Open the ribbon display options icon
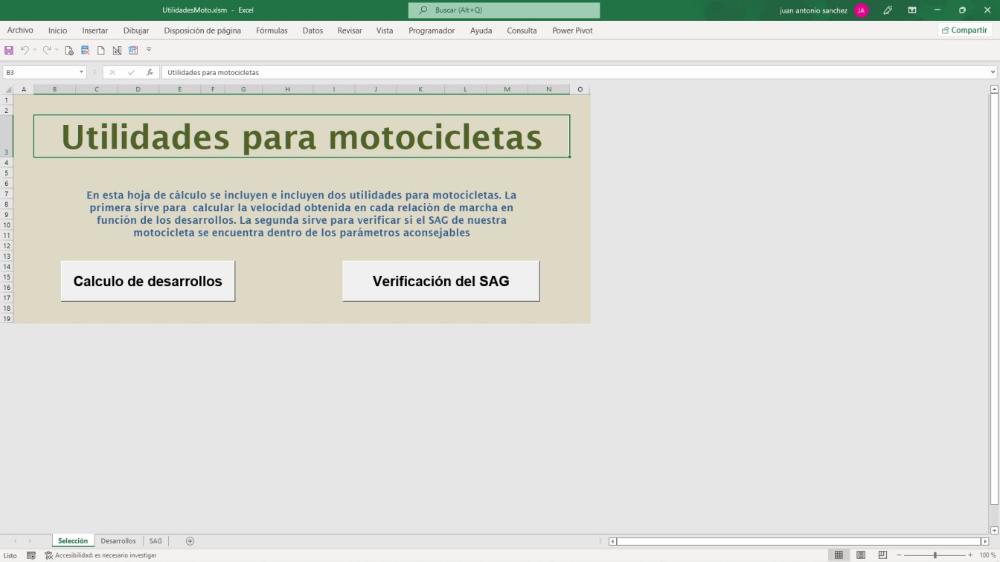The width and height of the screenshot is (1000, 562). tap(912, 10)
